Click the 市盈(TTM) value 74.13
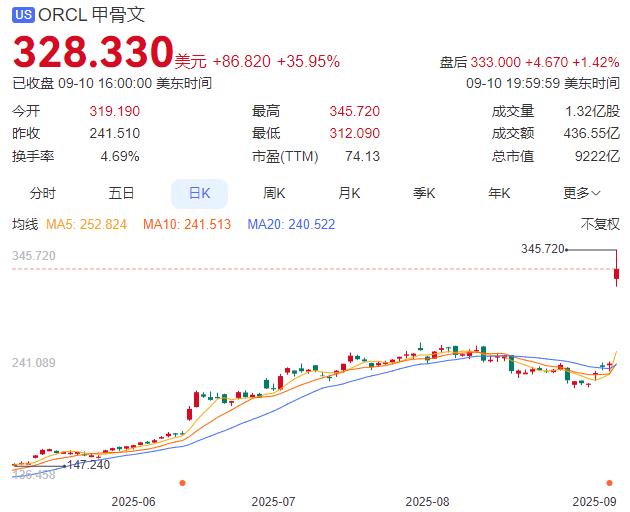630x512 pixels. click(362, 156)
